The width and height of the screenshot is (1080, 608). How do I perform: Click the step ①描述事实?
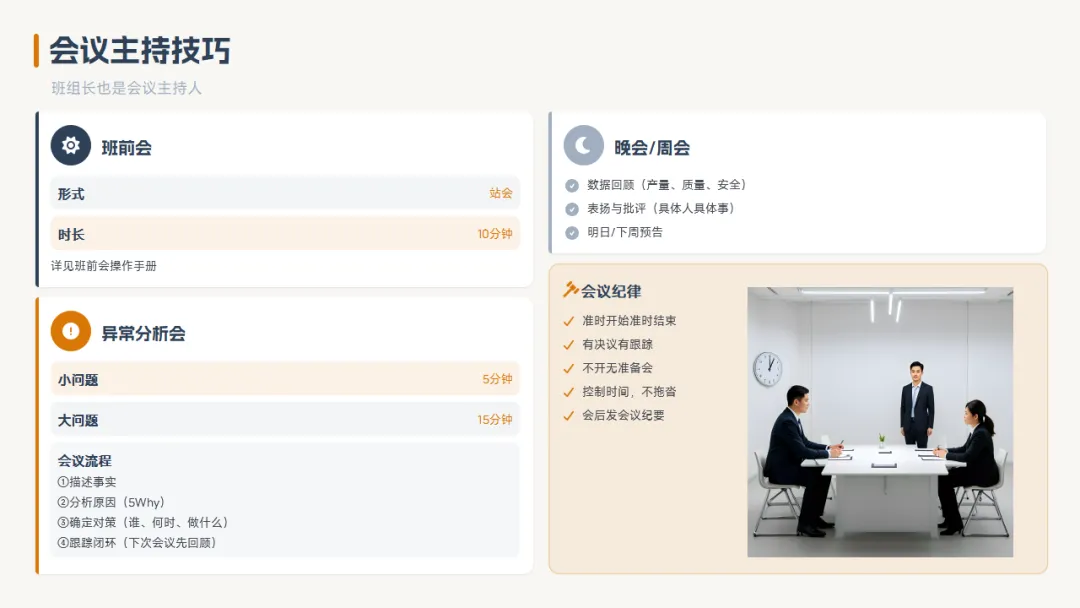87,482
